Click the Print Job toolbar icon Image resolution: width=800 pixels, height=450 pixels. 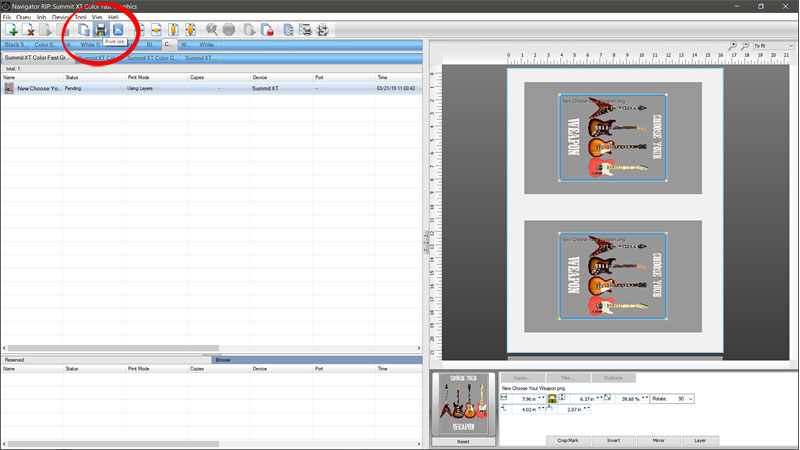point(101,30)
